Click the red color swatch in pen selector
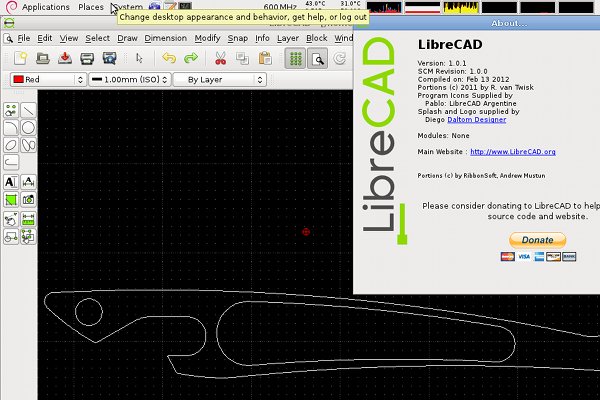 click(18, 79)
